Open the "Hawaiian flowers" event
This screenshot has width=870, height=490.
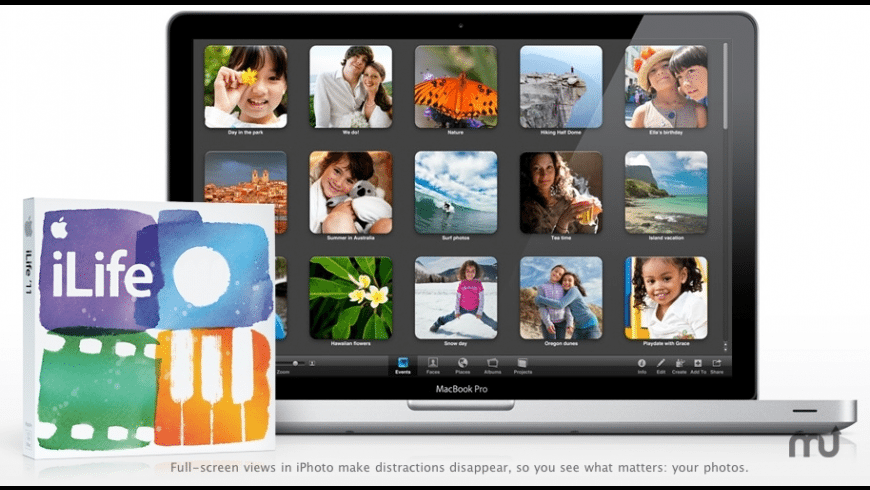[351, 297]
